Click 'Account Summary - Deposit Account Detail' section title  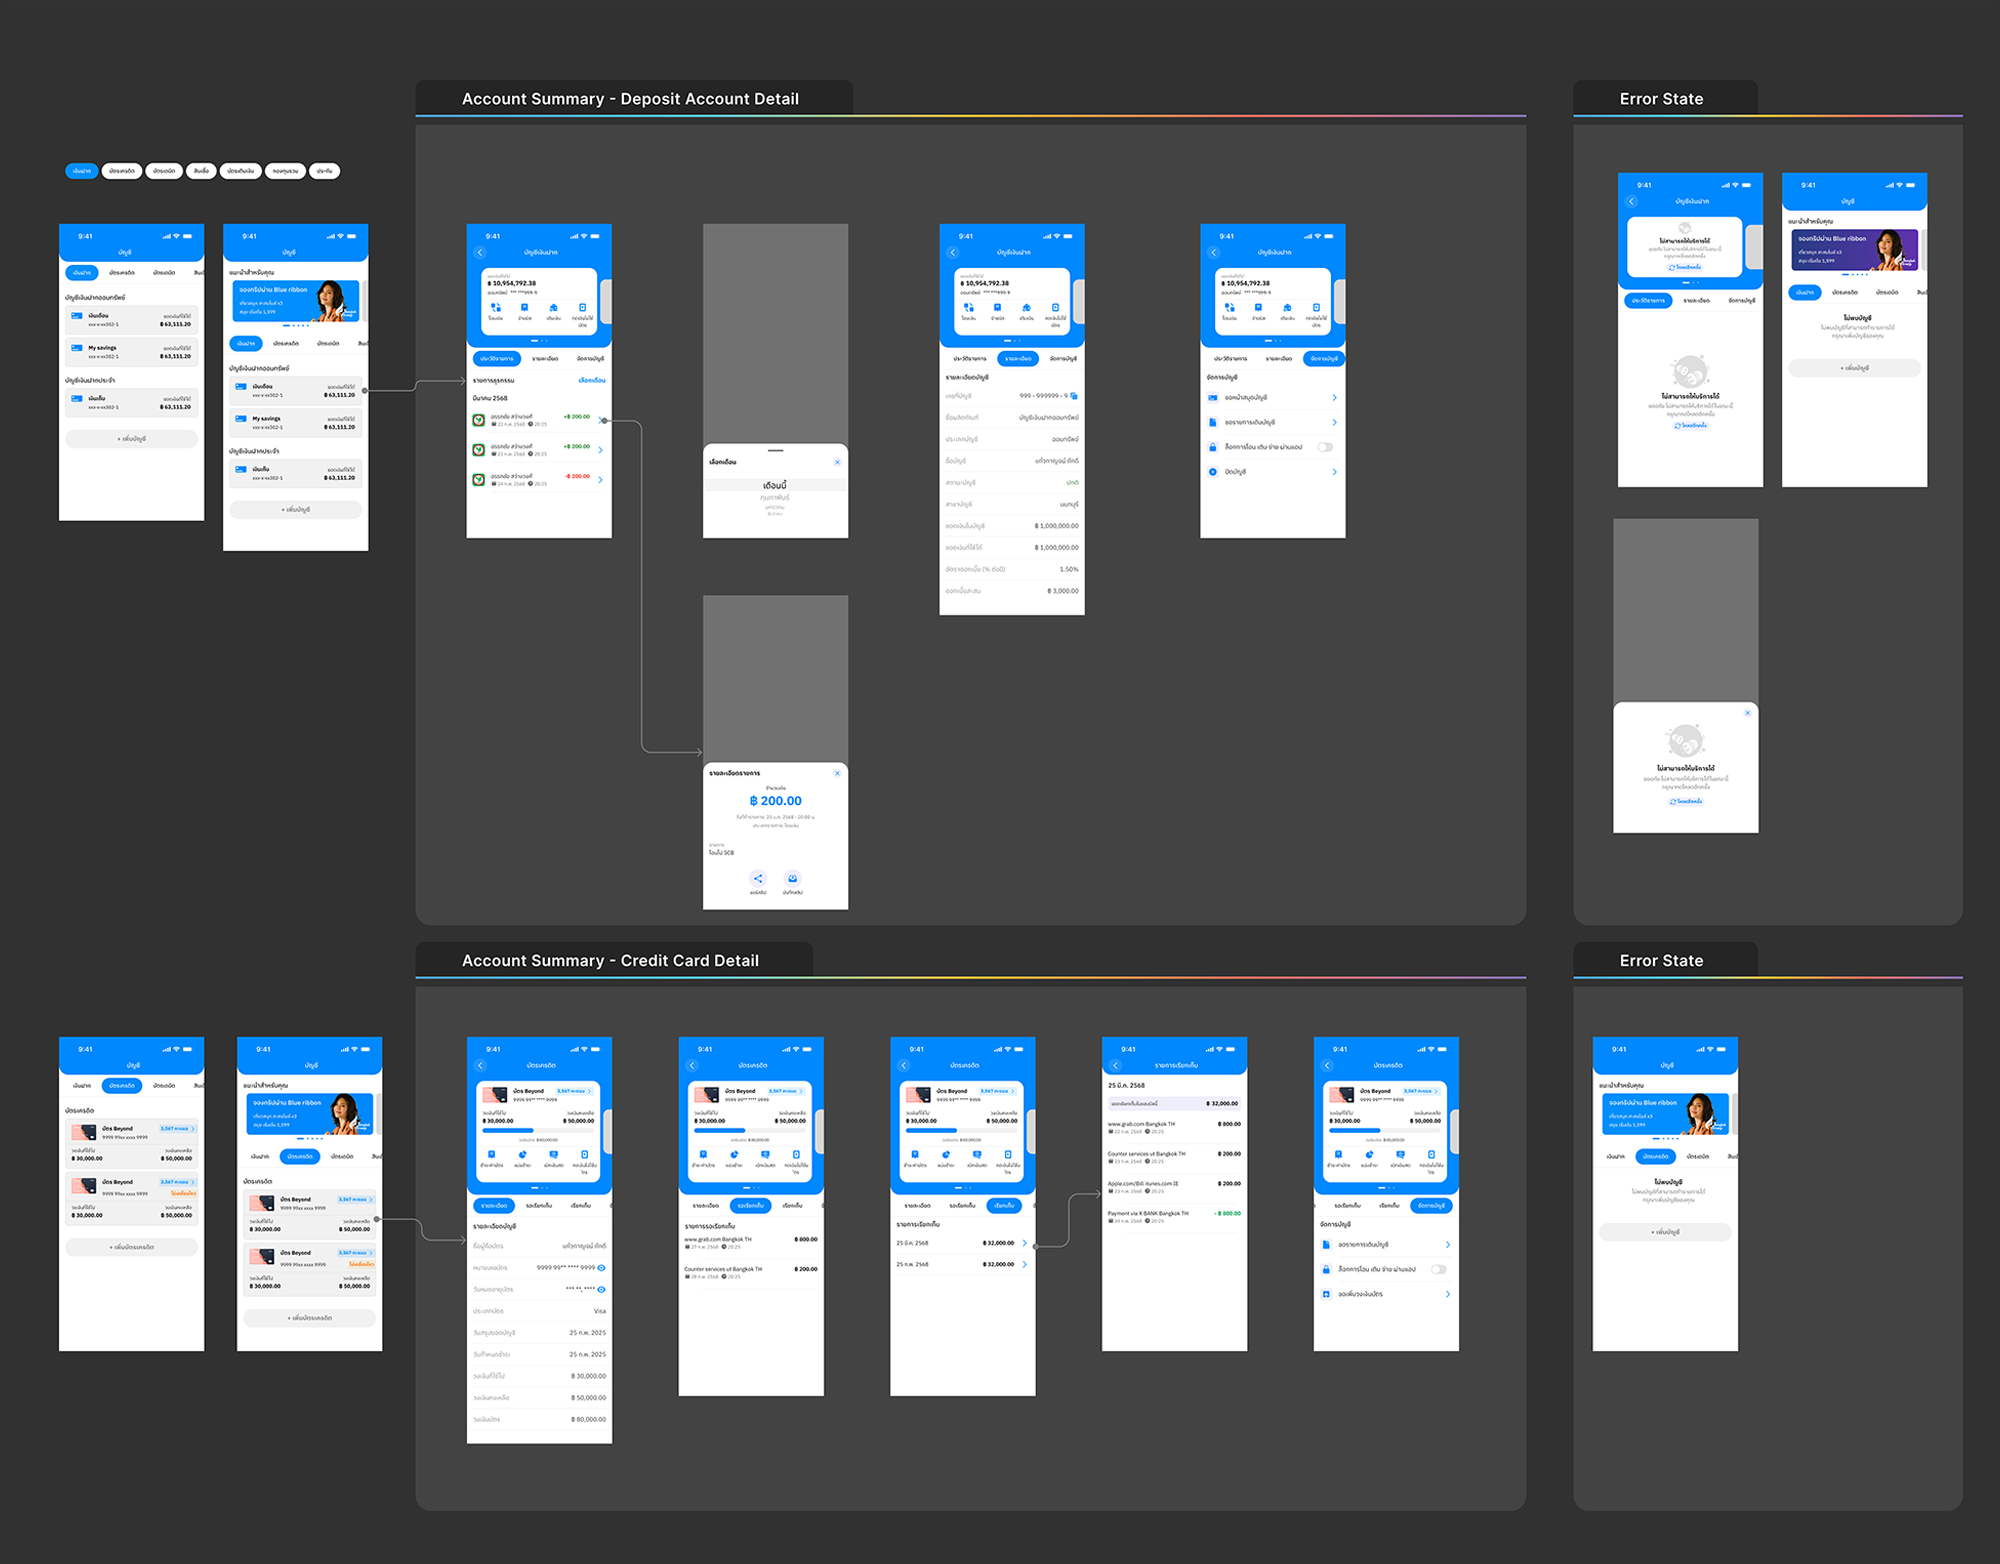[x=630, y=99]
